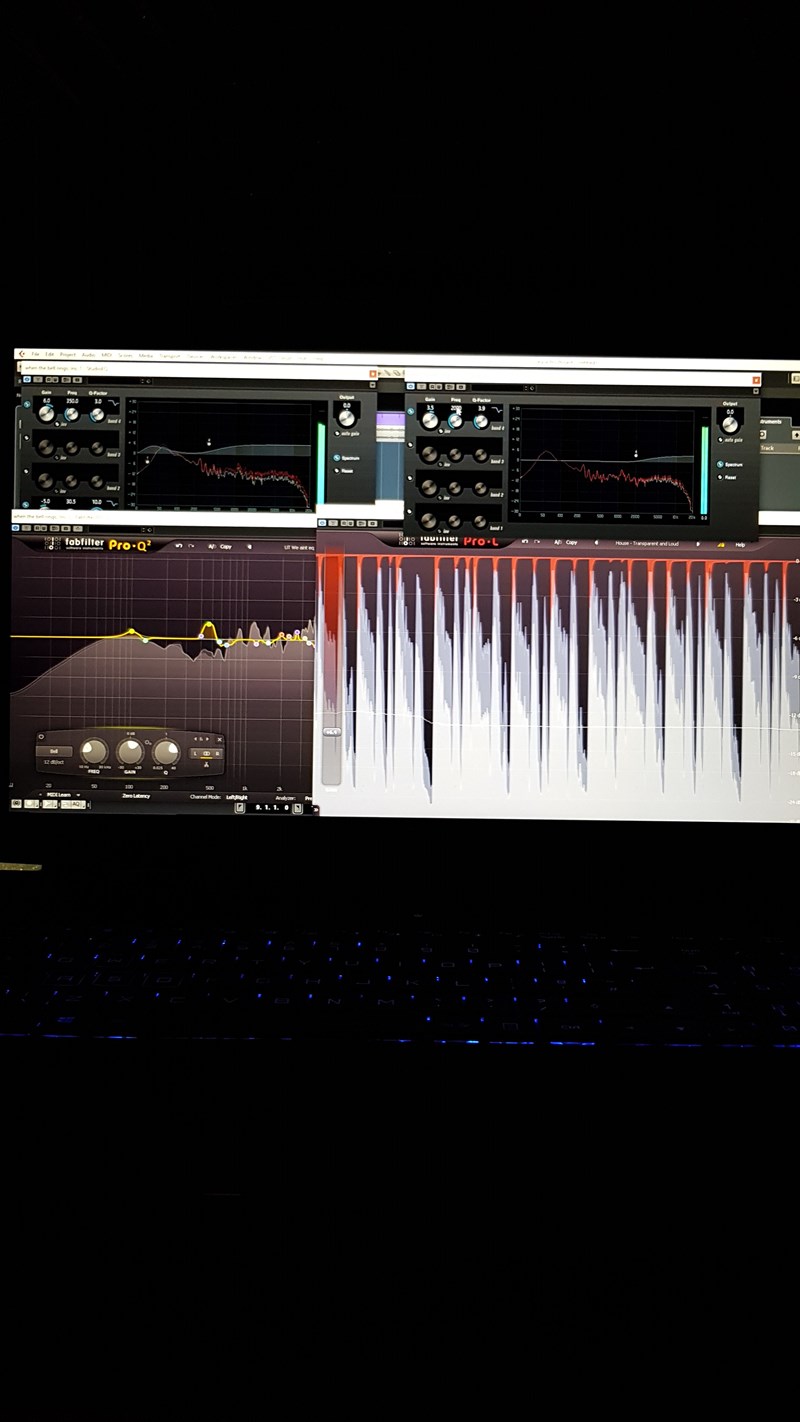Click band 4 Q-Factor knob showing 3.9

point(481,420)
